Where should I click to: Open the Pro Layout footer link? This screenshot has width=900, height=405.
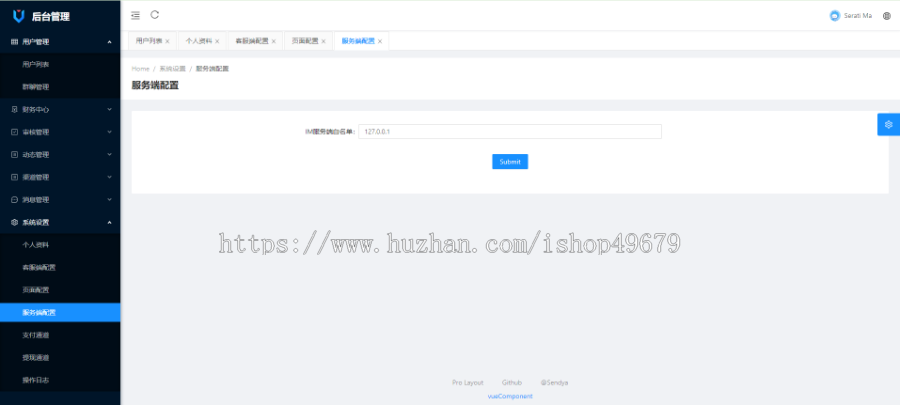[x=468, y=383]
